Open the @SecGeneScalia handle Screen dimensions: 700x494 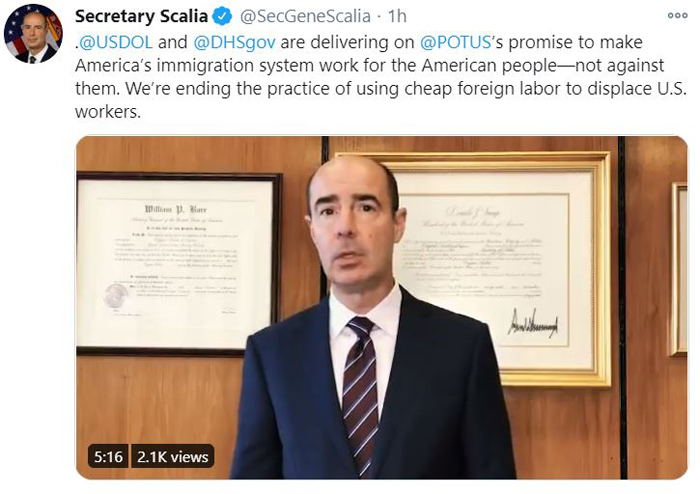tap(305, 17)
